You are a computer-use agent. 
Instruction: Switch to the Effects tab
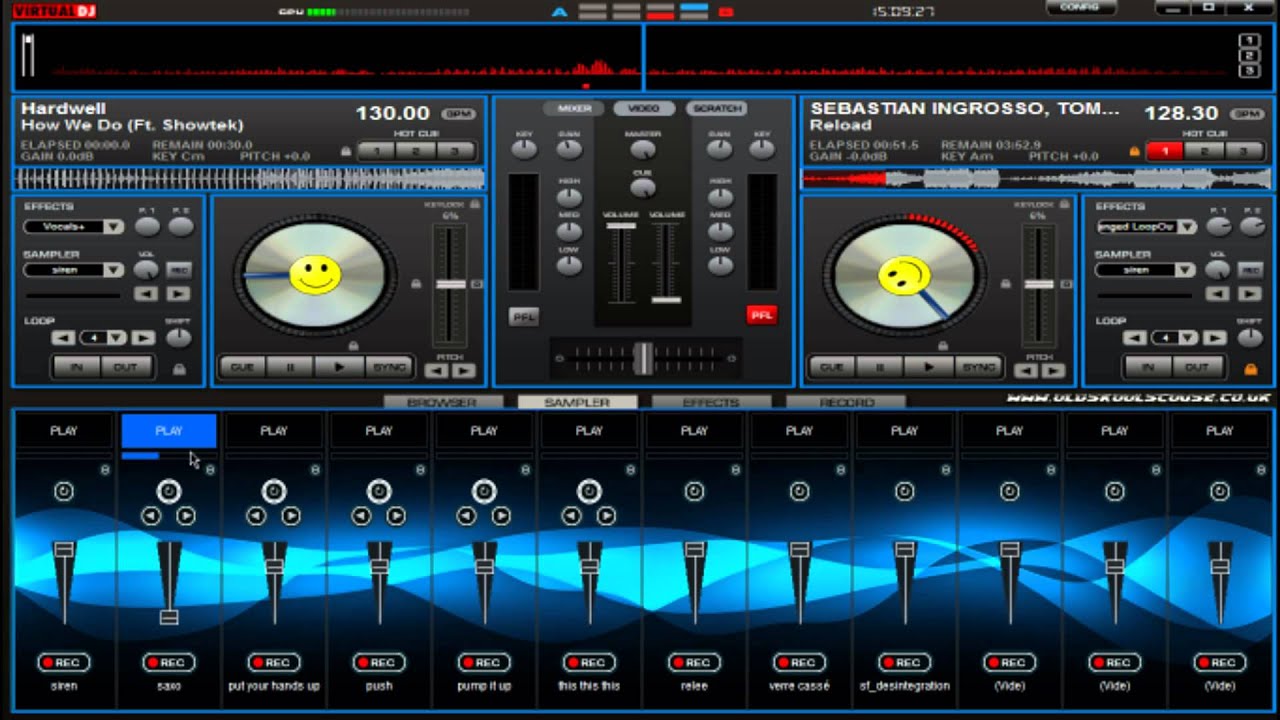point(711,402)
